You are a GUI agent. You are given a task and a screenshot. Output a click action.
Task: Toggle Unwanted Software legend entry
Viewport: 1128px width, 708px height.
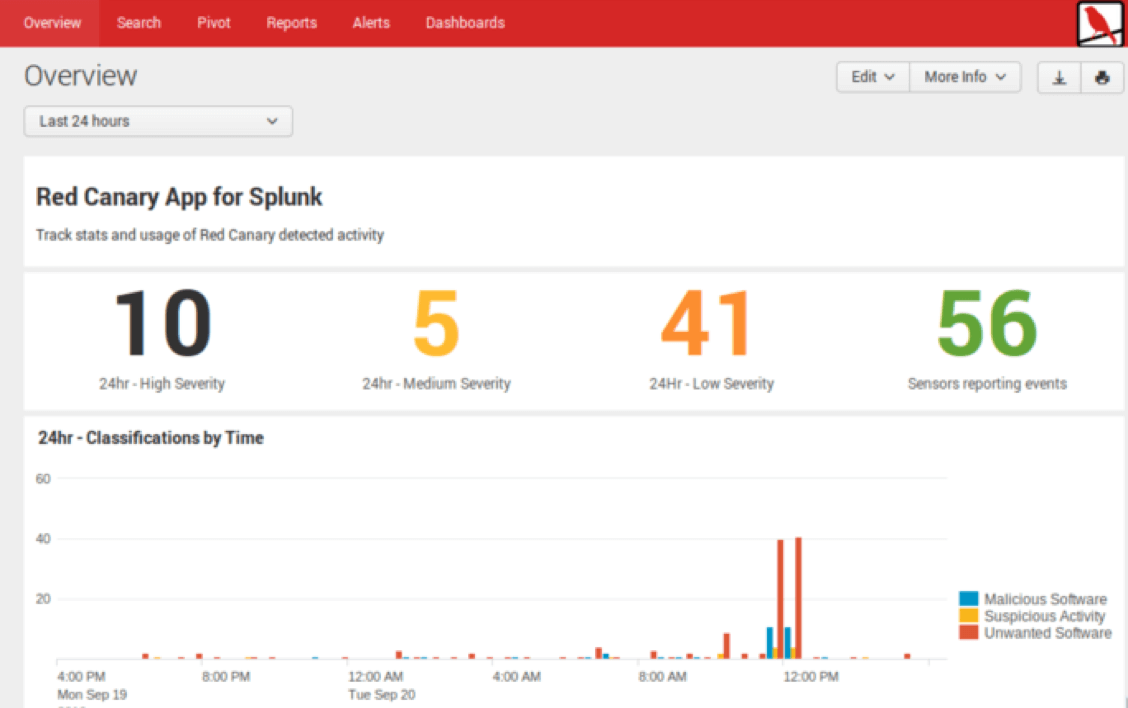(1047, 633)
